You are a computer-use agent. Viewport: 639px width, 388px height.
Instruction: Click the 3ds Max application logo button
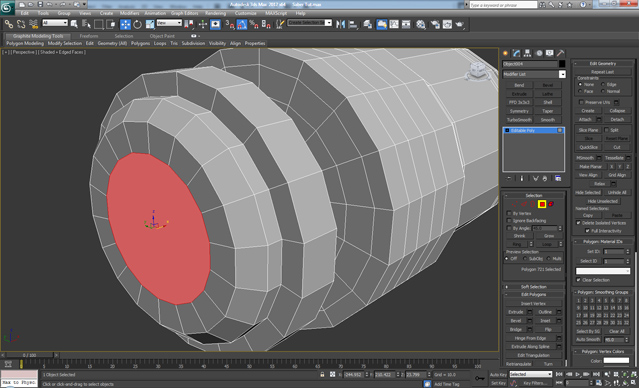pos(7,7)
